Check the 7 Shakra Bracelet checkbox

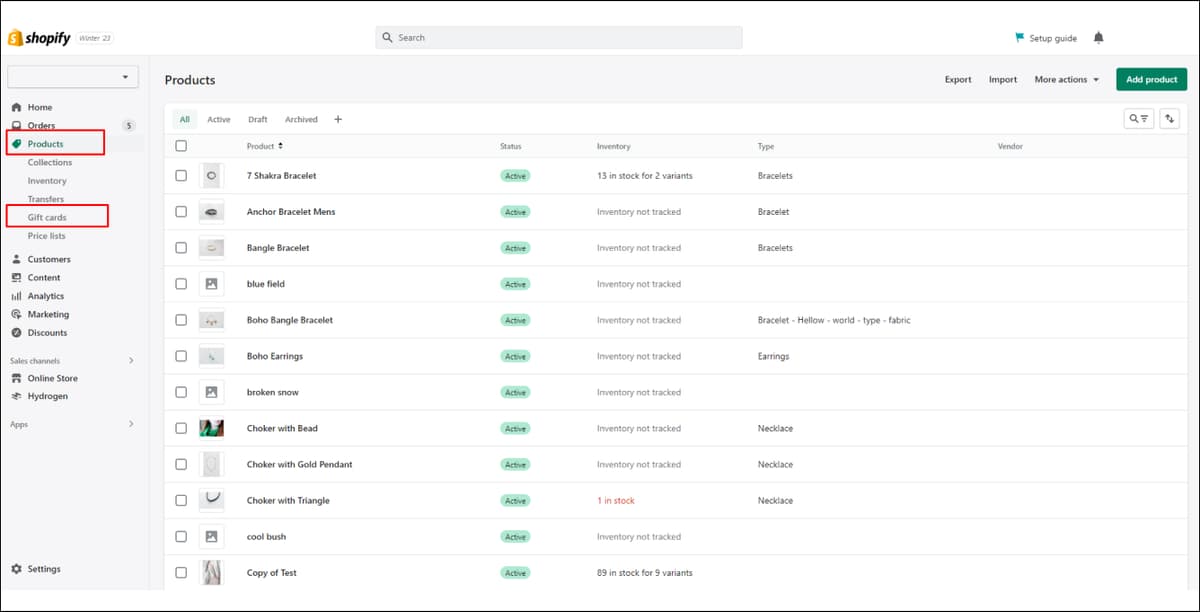coord(181,175)
